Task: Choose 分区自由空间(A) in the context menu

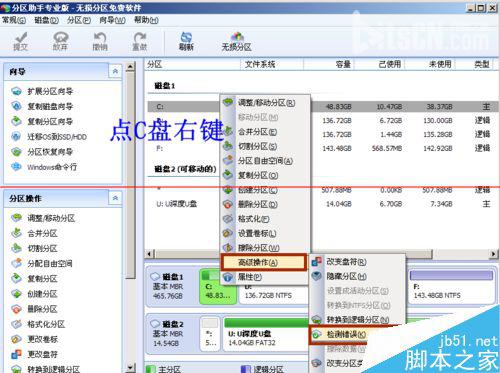Action: click(x=265, y=161)
